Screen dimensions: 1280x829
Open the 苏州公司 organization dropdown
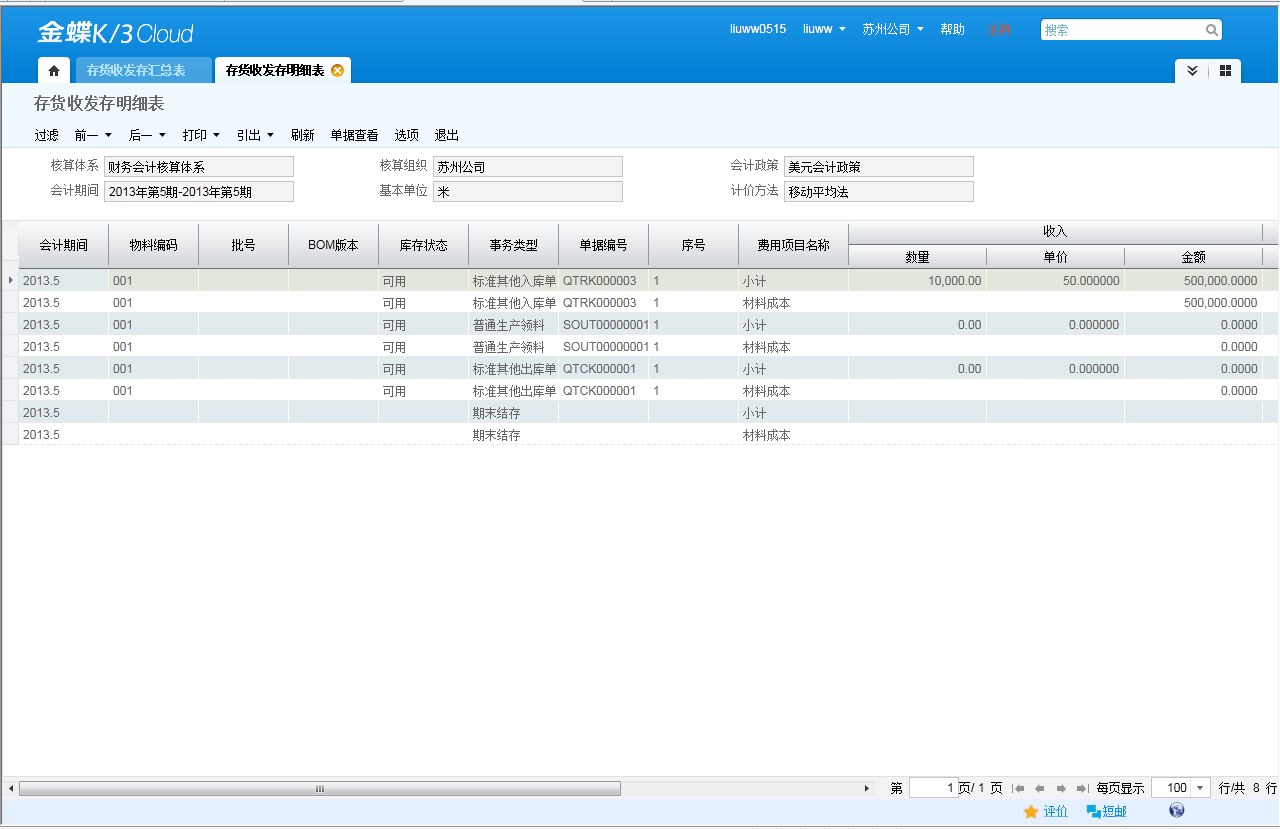[892, 30]
